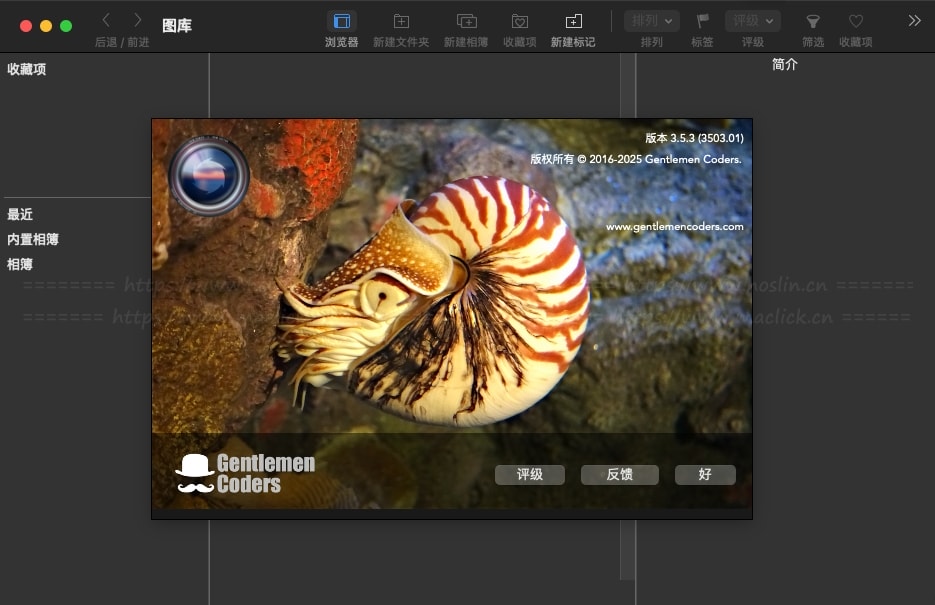This screenshot has height=605, width=935.
Task: Click the heart-folder 收藏项 icon beside 新建相簿
Action: [x=519, y=21]
